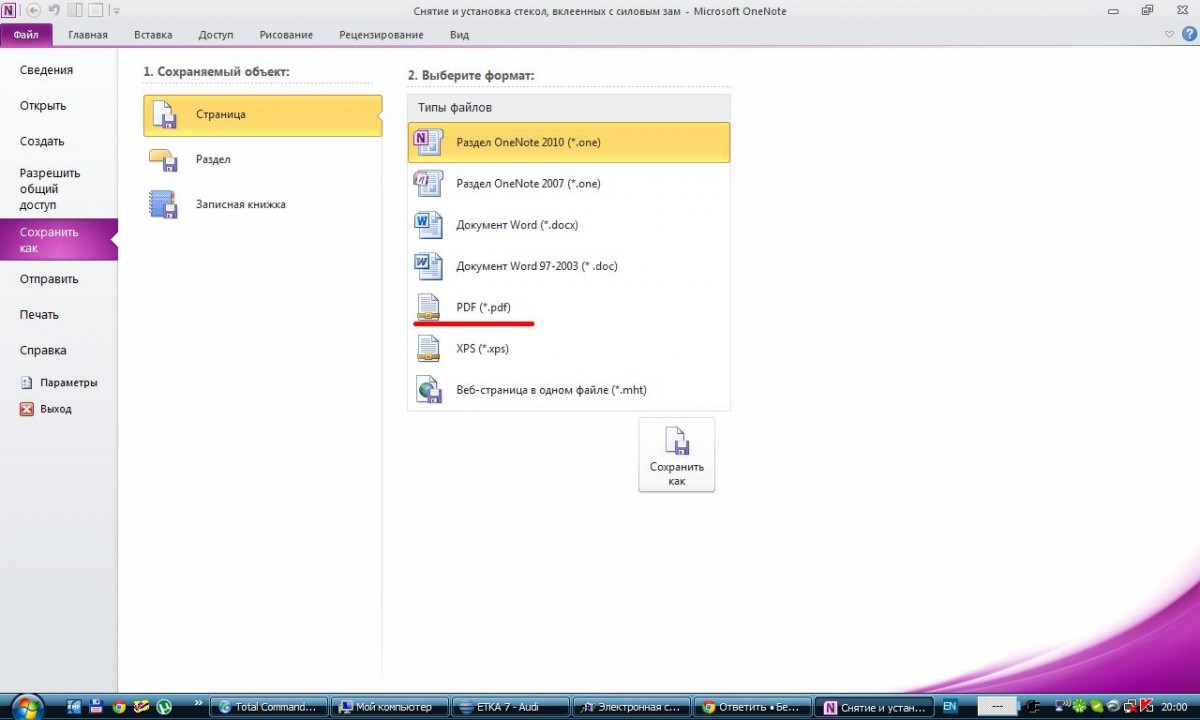
Task: Click the floppy disk quick launch icon
Action: [x=95, y=706]
